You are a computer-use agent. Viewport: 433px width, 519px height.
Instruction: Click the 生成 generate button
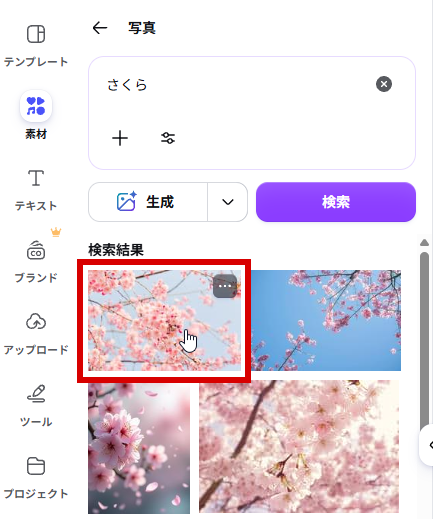click(x=148, y=202)
